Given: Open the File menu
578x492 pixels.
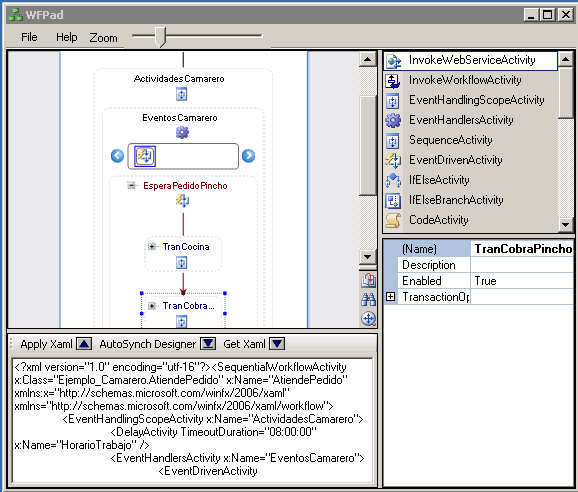Looking at the screenshot, I should point(29,37).
